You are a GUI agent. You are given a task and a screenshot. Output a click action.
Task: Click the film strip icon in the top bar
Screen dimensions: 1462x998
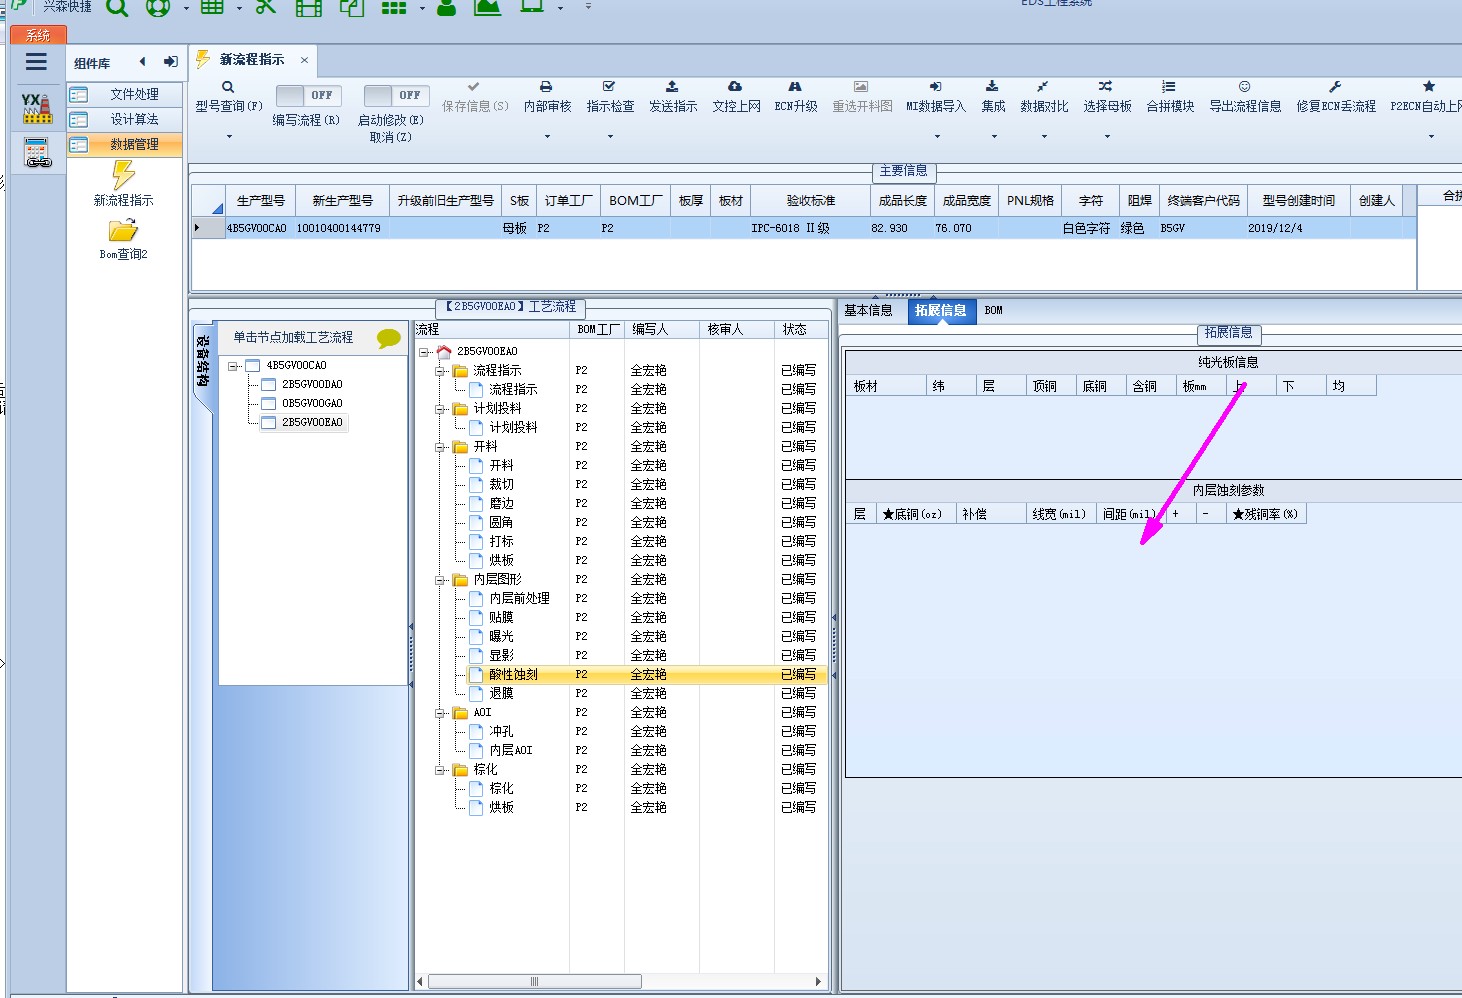tap(309, 8)
